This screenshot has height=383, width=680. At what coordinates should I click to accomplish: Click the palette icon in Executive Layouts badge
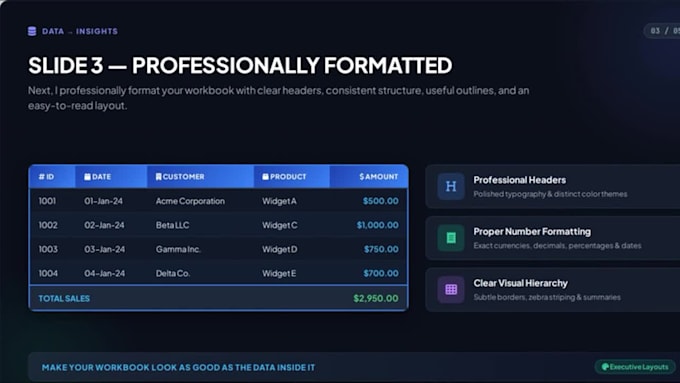click(605, 367)
